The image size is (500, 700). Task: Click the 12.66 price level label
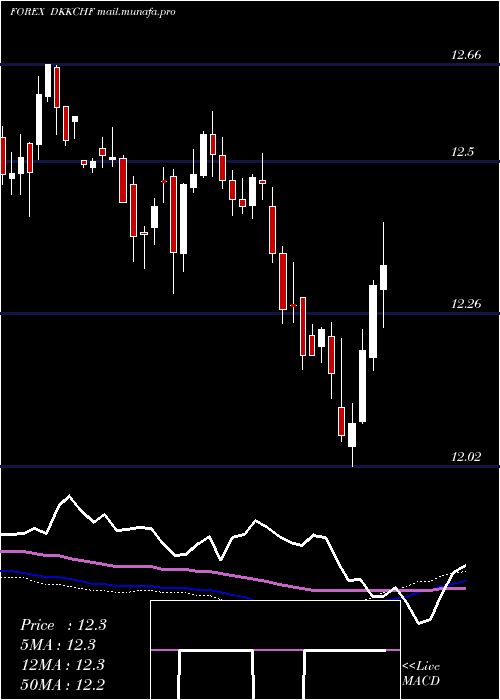pos(466,55)
